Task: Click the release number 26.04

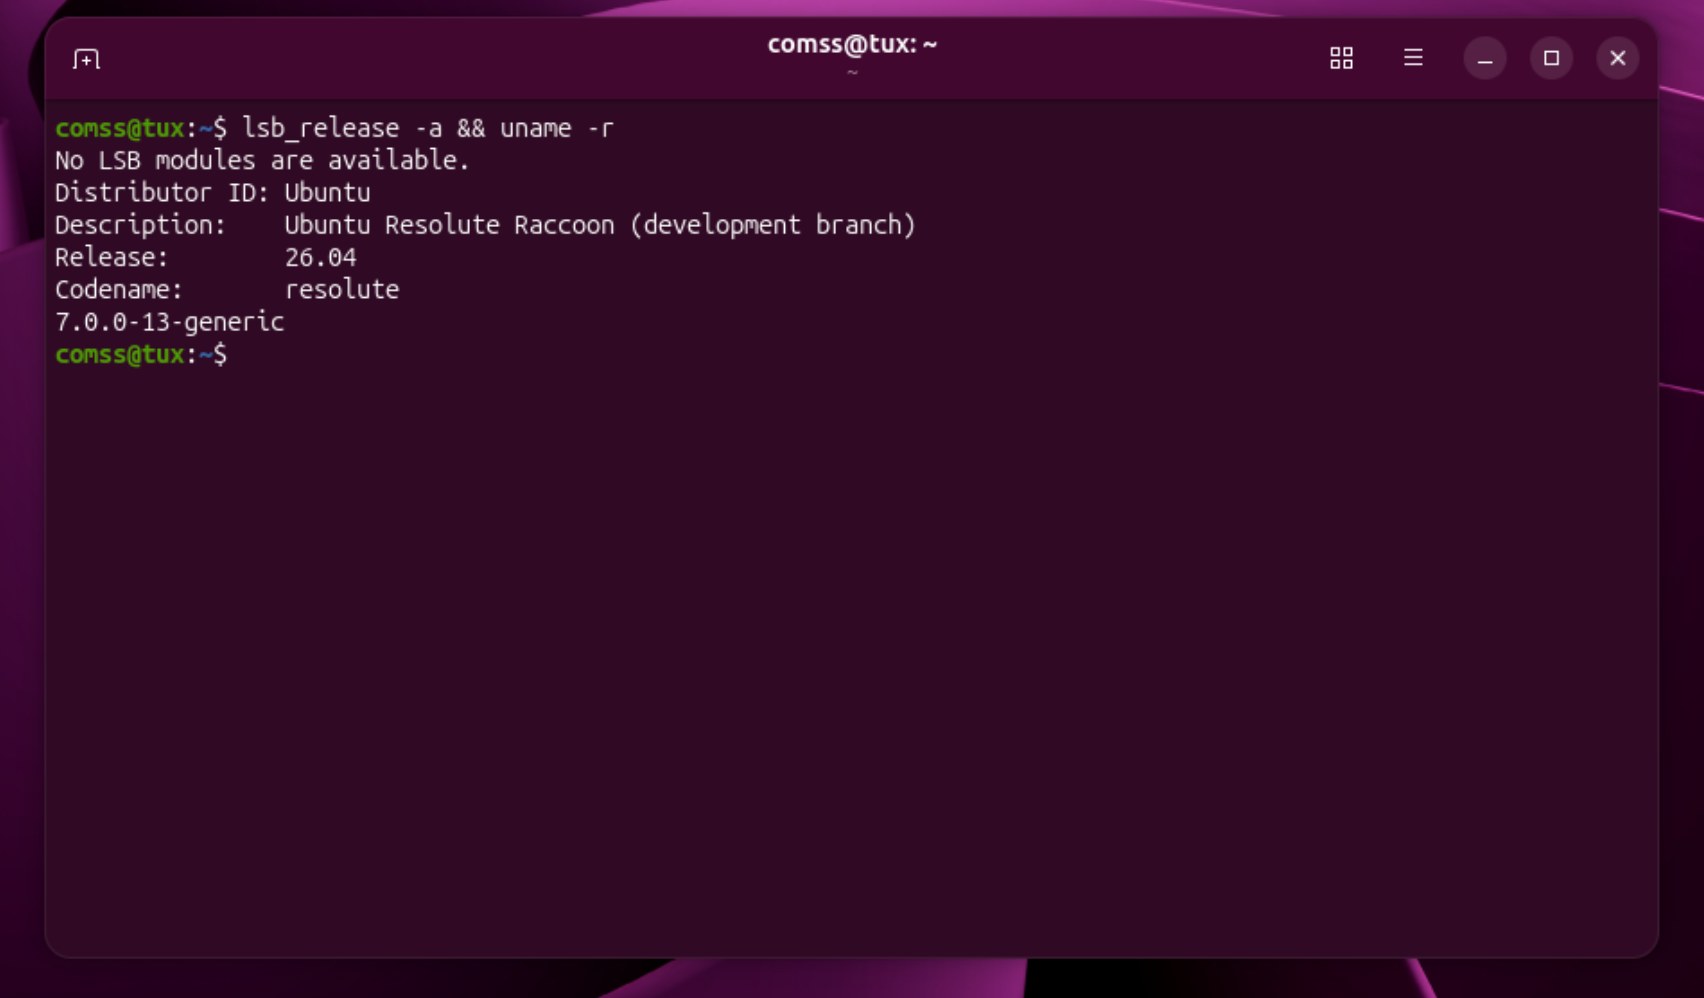Action: tap(320, 258)
